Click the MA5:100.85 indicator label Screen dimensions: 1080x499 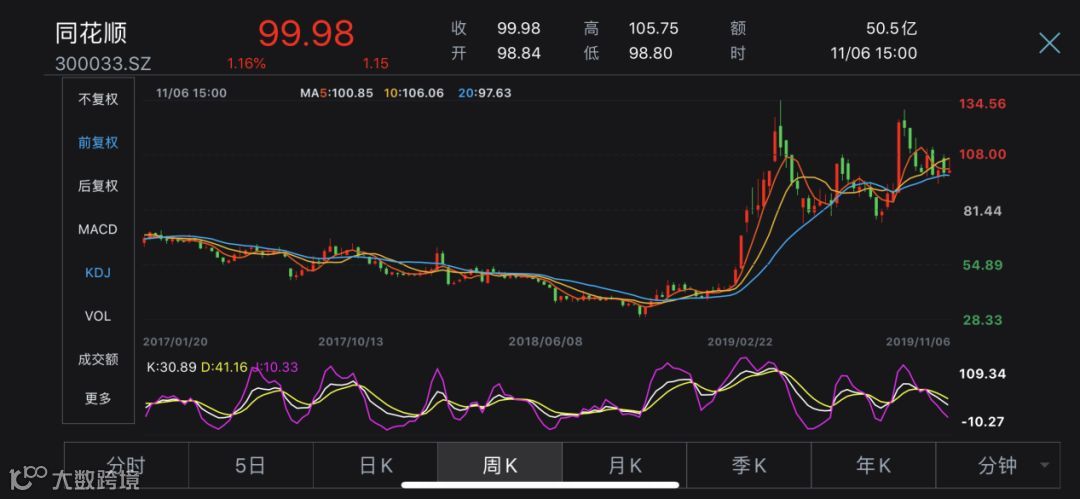pos(337,92)
